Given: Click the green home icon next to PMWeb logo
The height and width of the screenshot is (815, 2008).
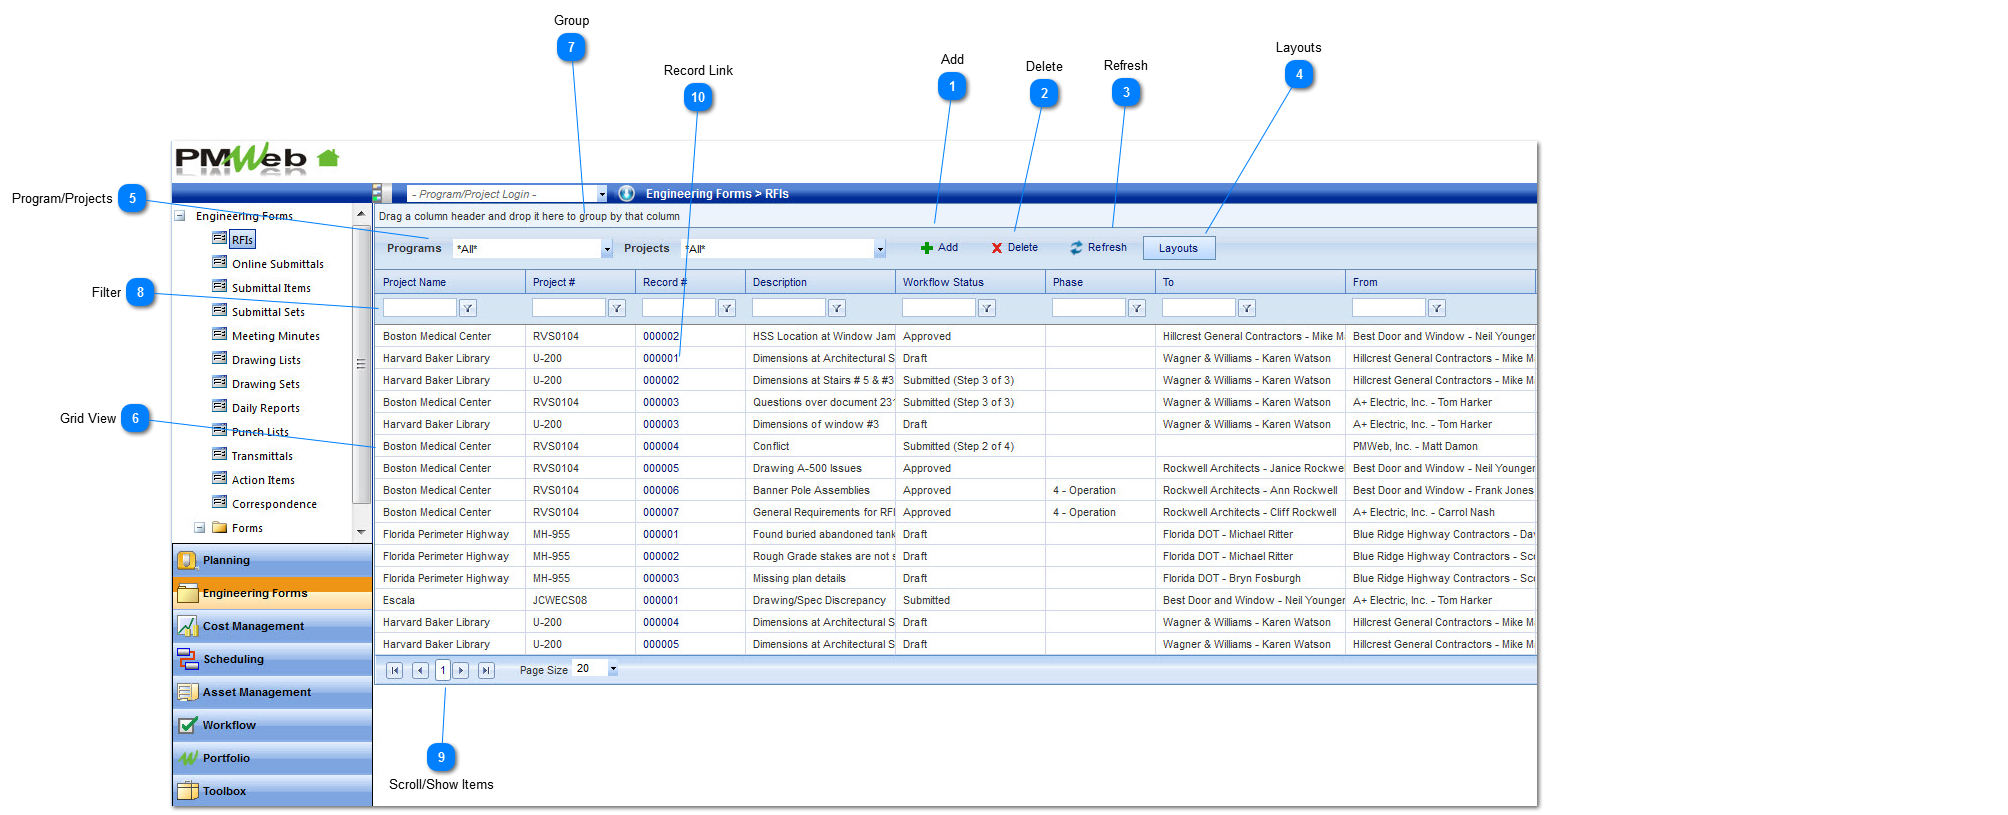Looking at the screenshot, I should pos(328,158).
